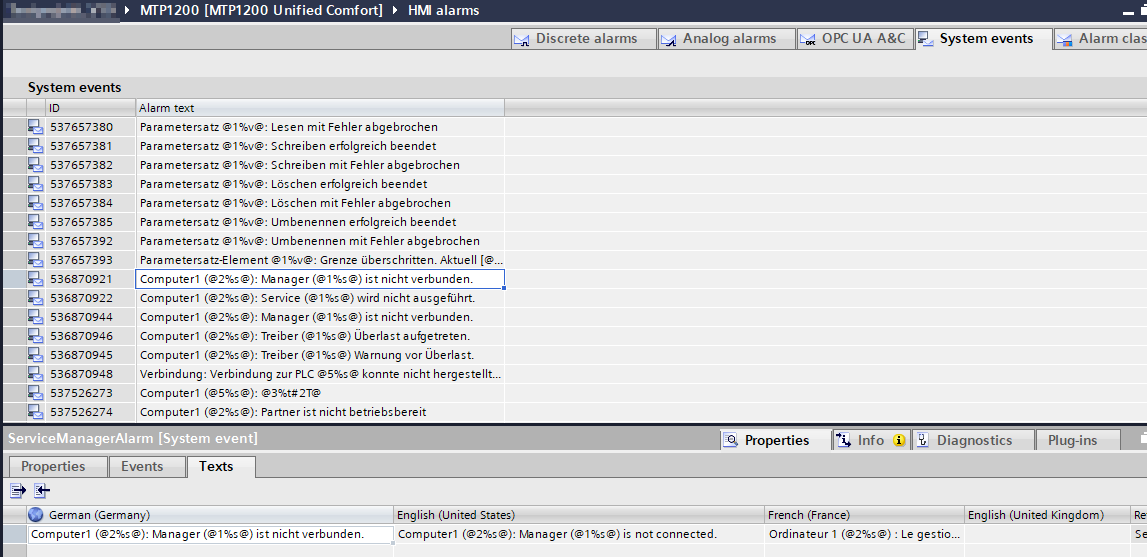
Task: Select the Texts sub-tab
Action: point(221,466)
